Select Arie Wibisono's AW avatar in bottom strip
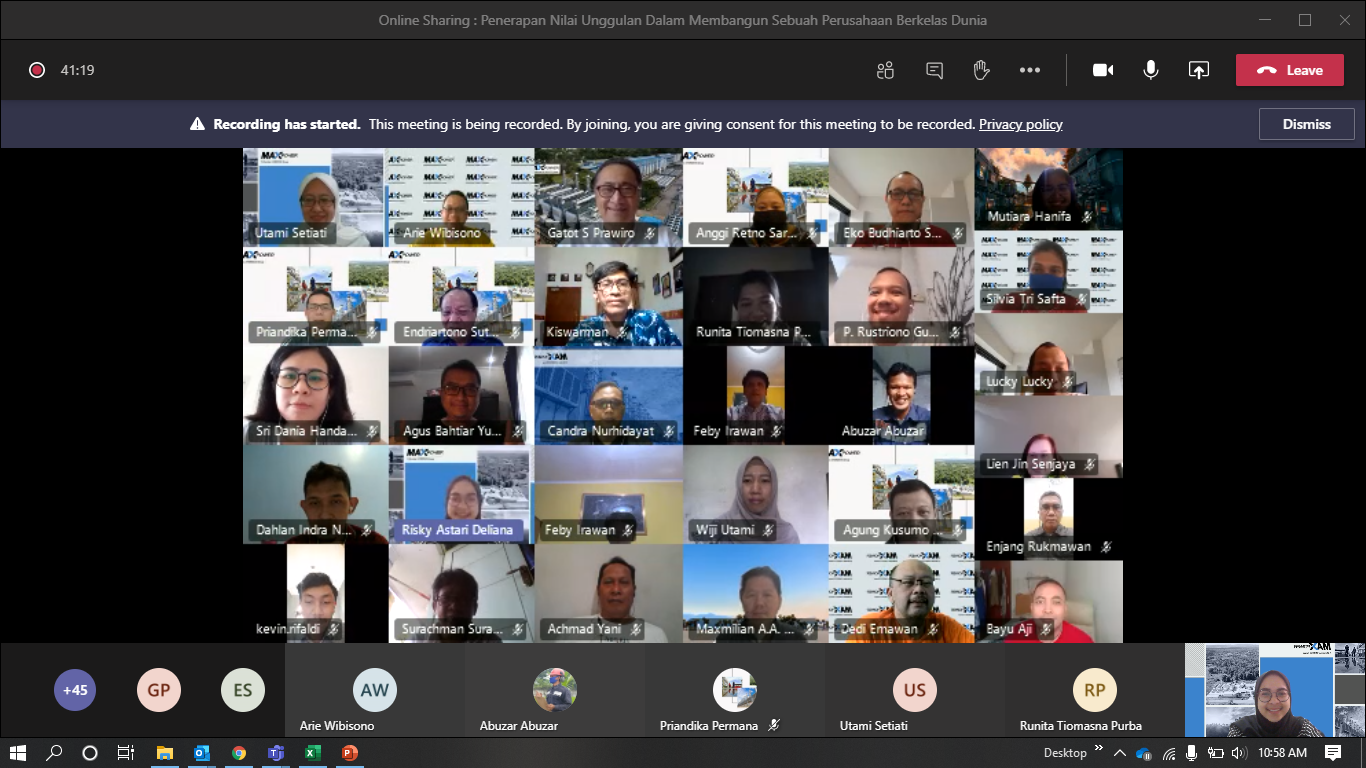 click(x=375, y=690)
